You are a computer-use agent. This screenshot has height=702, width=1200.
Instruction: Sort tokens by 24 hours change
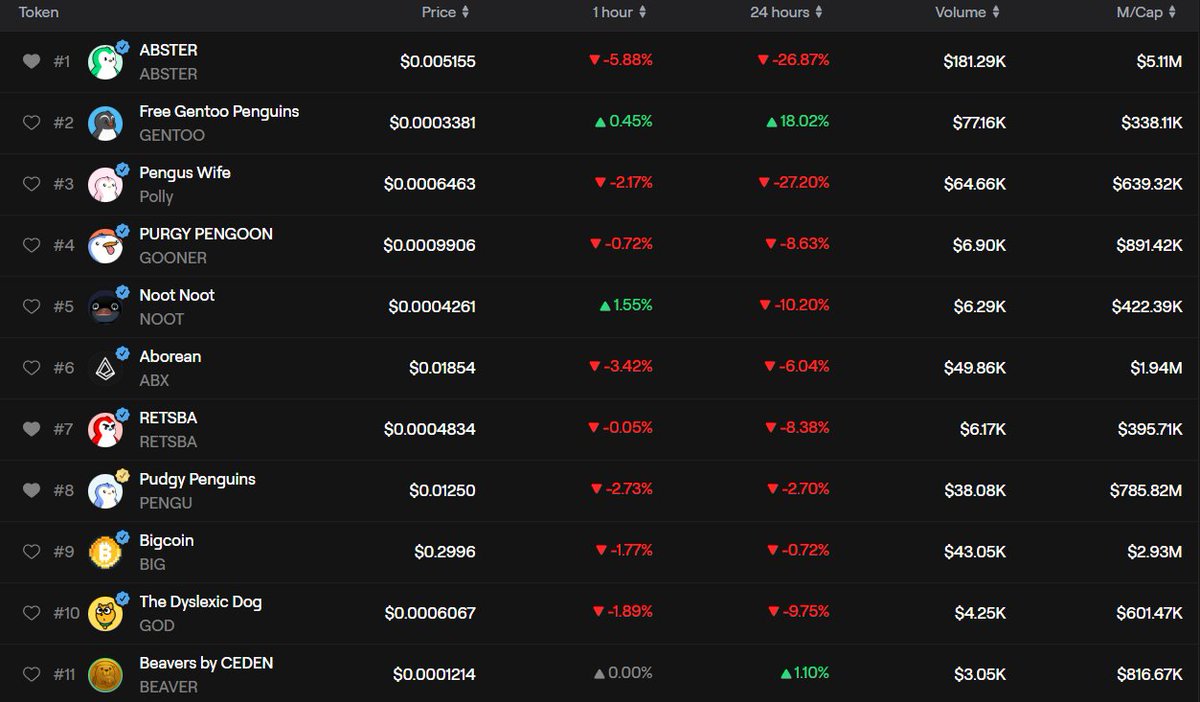pos(786,12)
